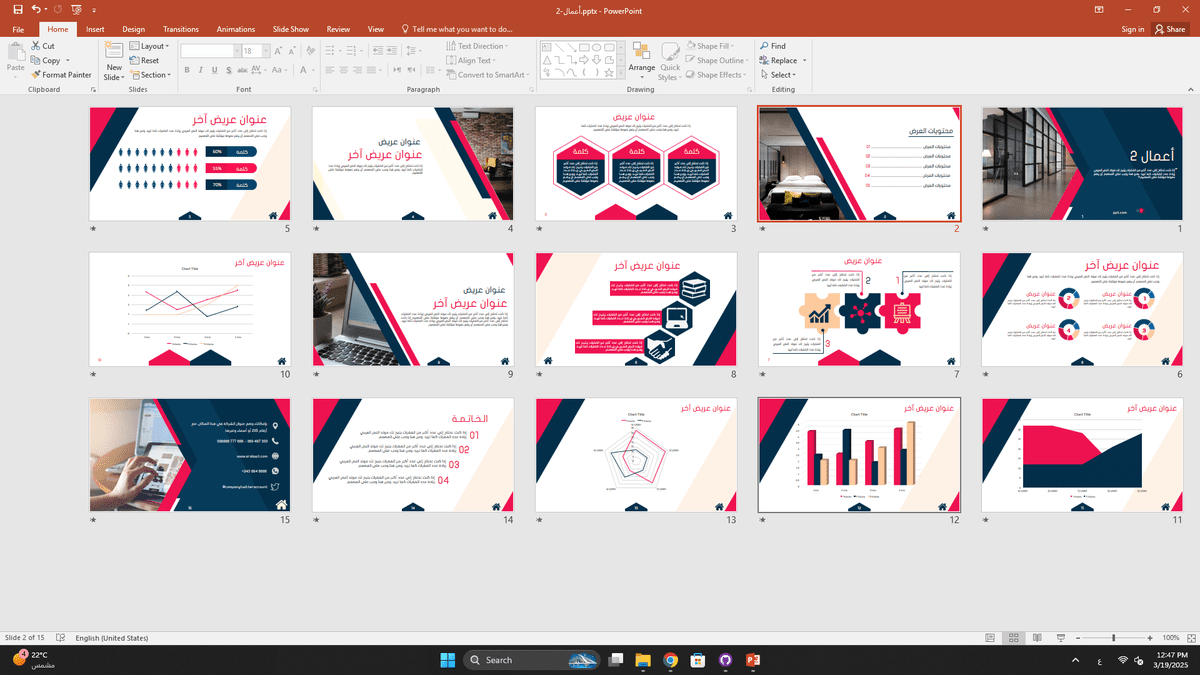Open the Layout dropdown
This screenshot has height=675, width=1200.
point(149,45)
